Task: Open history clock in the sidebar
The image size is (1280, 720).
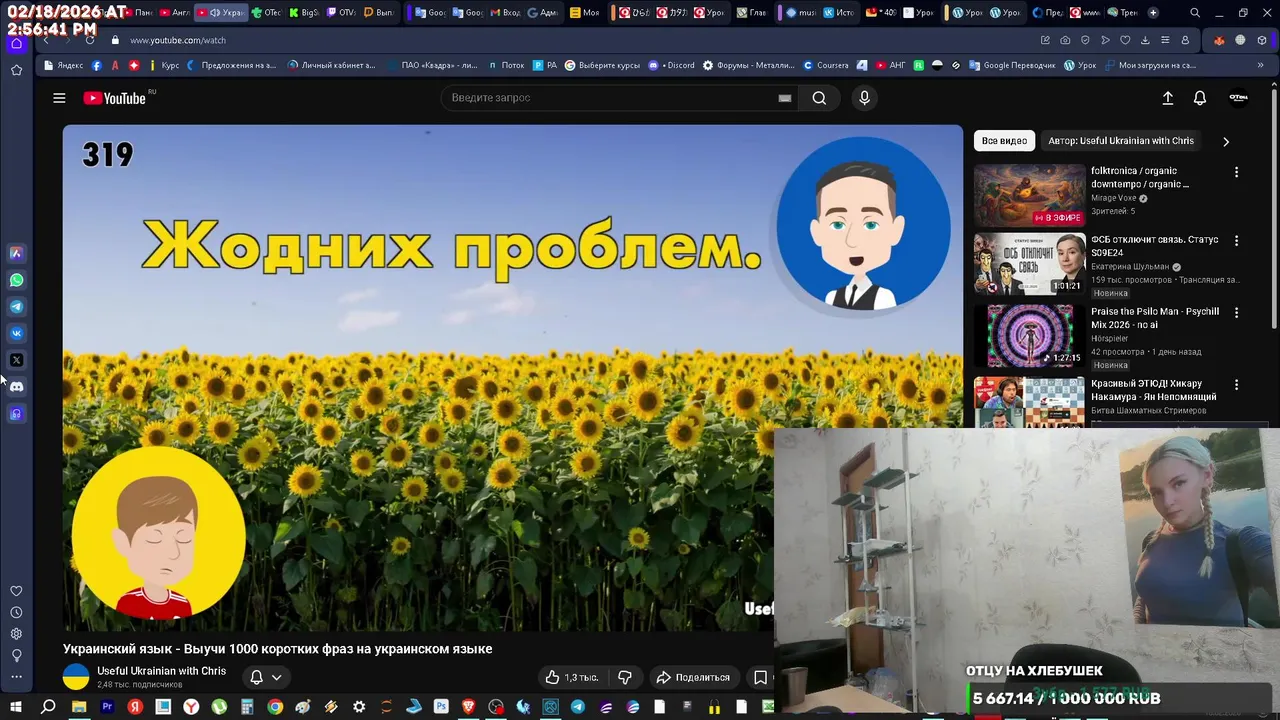Action: pos(16,612)
